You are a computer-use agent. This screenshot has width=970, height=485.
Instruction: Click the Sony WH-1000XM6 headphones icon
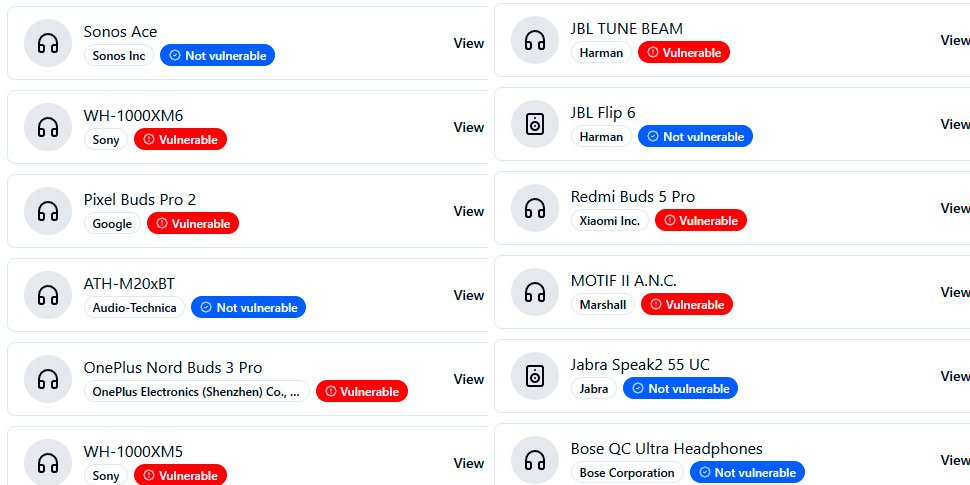click(47, 128)
